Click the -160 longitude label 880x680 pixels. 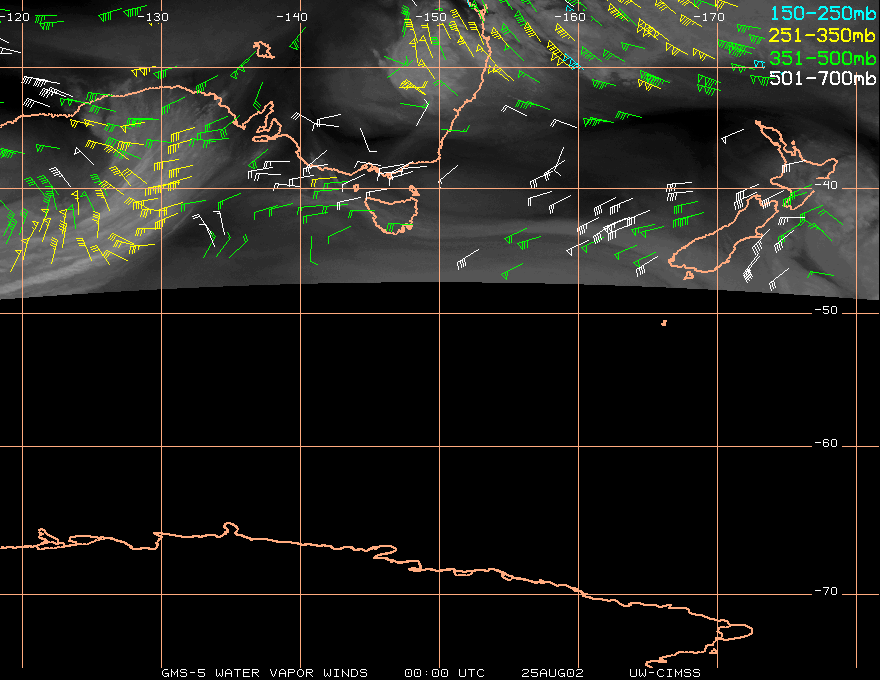pyautogui.click(x=570, y=17)
